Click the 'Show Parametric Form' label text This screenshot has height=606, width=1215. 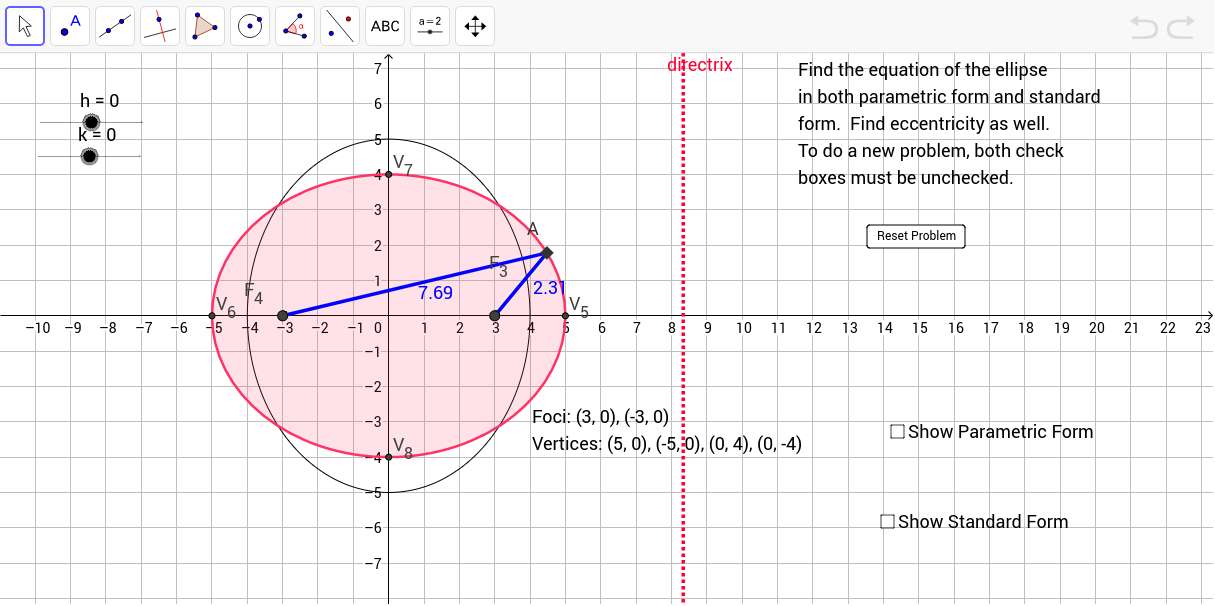point(1001,432)
